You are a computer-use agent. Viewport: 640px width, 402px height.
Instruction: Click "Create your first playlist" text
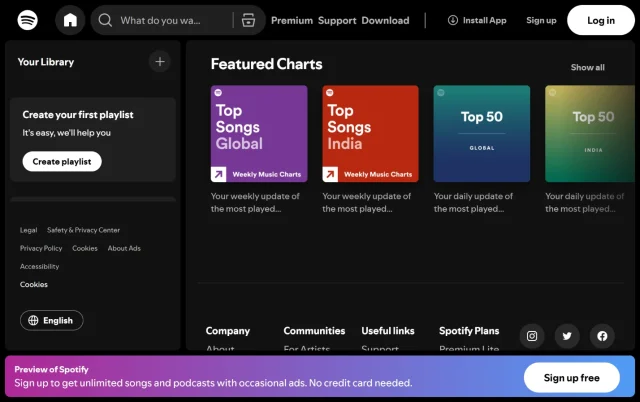(78, 115)
